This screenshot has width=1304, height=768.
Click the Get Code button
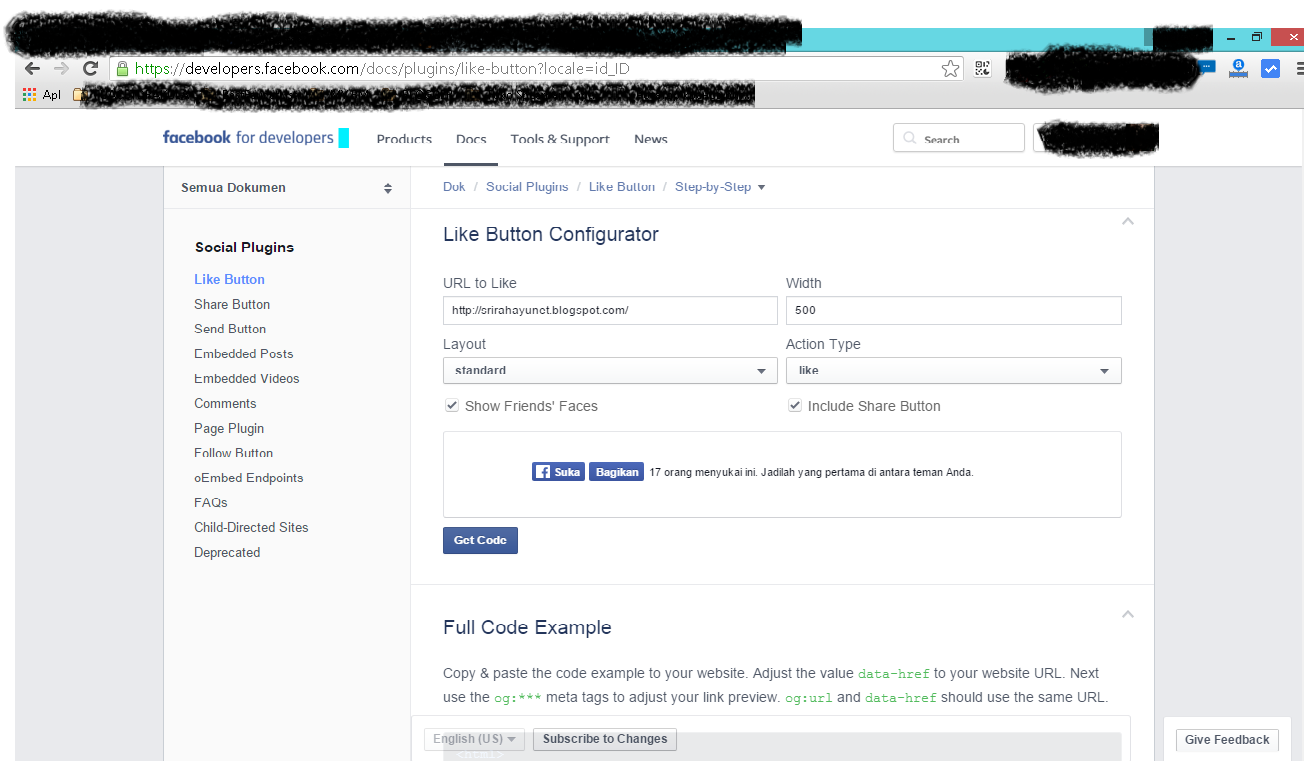(x=480, y=540)
